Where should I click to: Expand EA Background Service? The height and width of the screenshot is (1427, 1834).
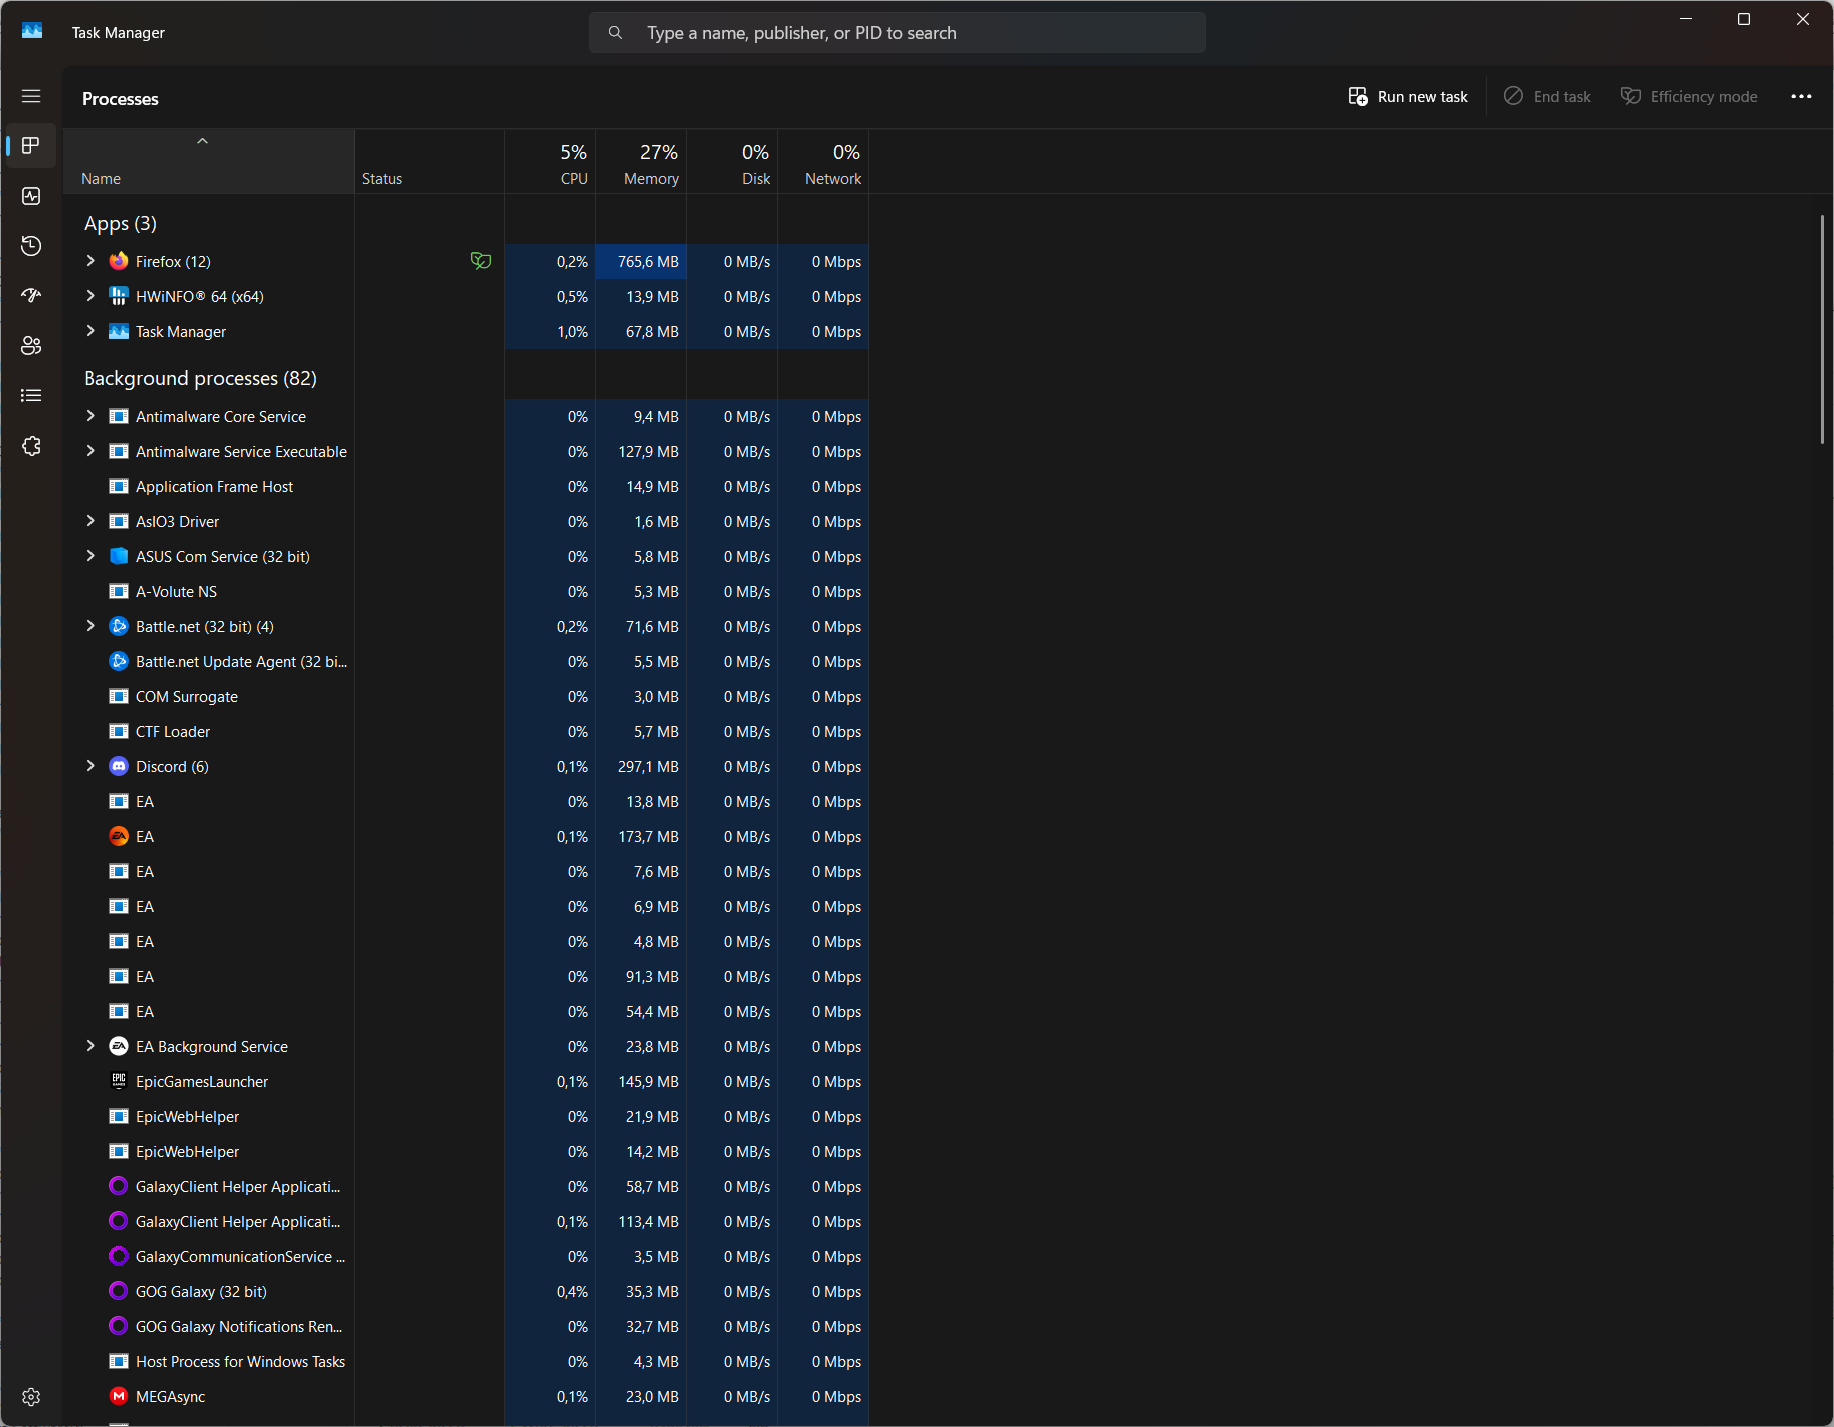90,1046
